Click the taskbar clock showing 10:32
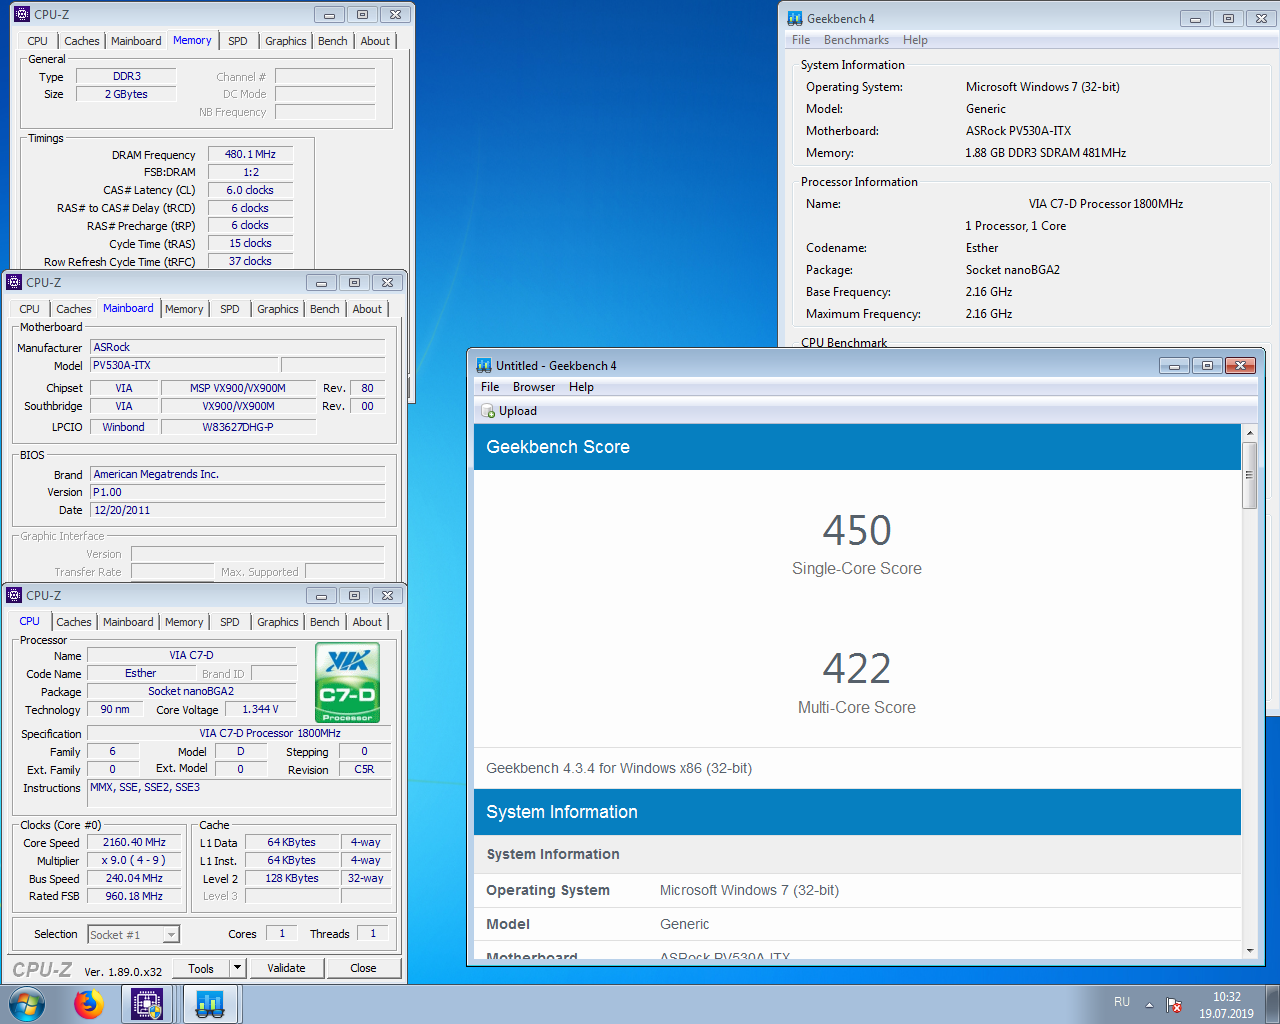Image resolution: width=1280 pixels, height=1024 pixels. click(x=1226, y=997)
